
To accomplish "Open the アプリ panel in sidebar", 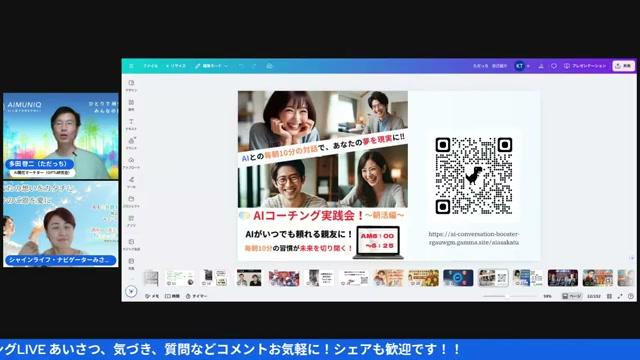I will (x=131, y=221).
